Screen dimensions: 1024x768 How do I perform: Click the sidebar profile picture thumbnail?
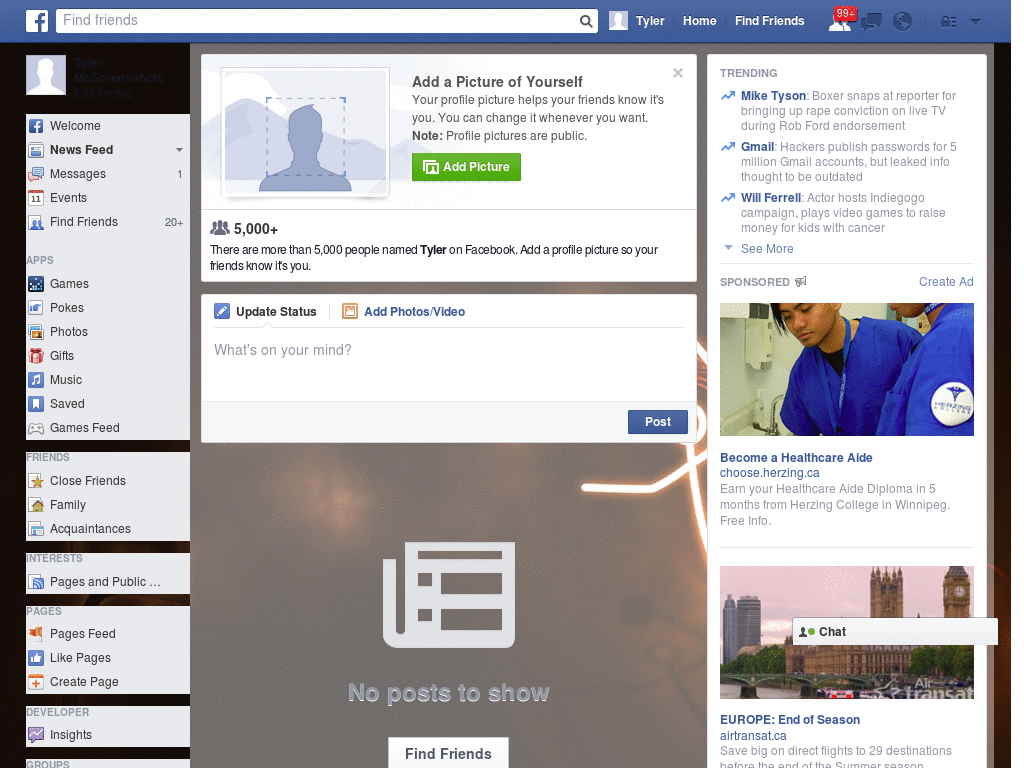pyautogui.click(x=46, y=75)
